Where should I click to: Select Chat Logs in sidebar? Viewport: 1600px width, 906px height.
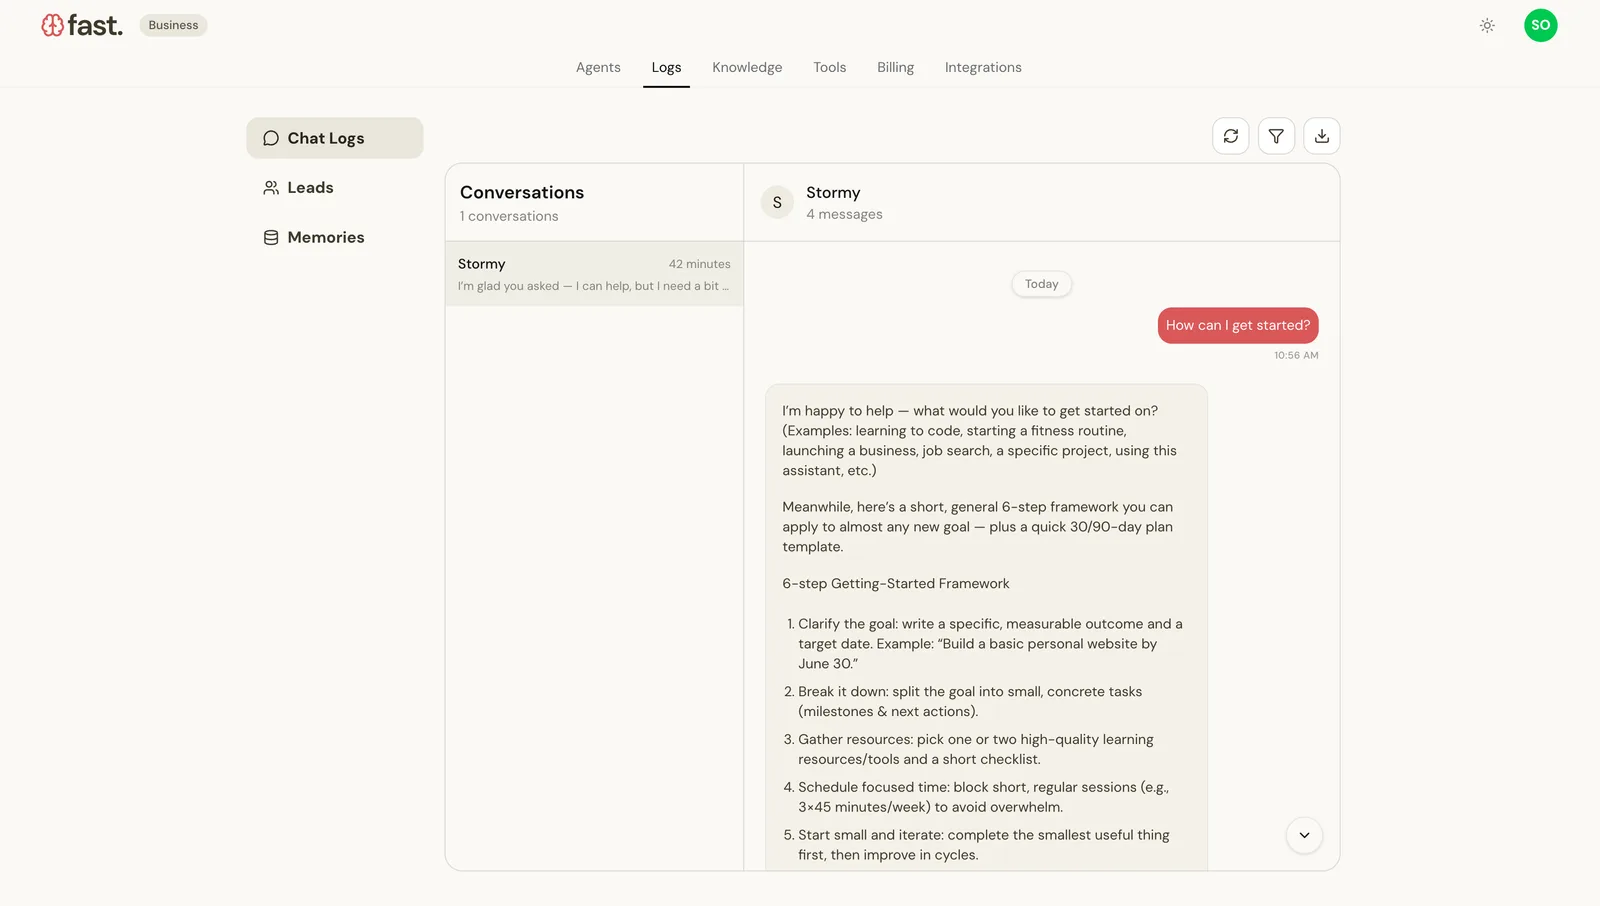335,138
